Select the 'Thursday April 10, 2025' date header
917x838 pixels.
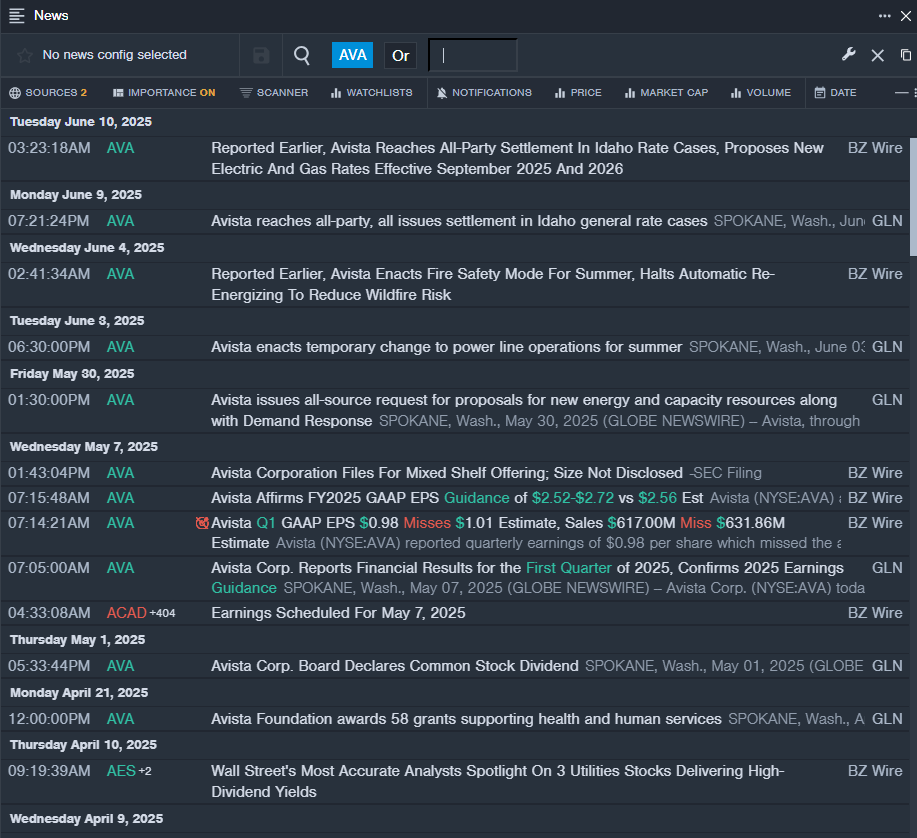pos(83,745)
